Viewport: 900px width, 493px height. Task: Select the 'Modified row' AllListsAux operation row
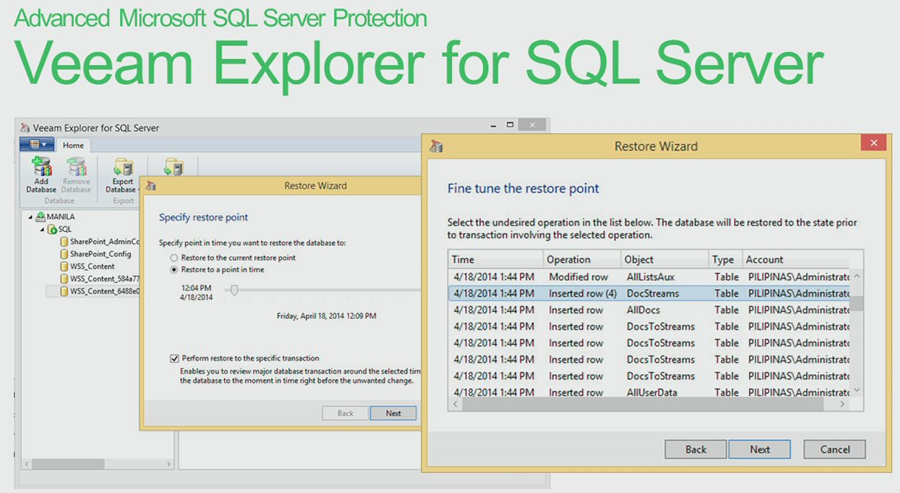(x=649, y=277)
